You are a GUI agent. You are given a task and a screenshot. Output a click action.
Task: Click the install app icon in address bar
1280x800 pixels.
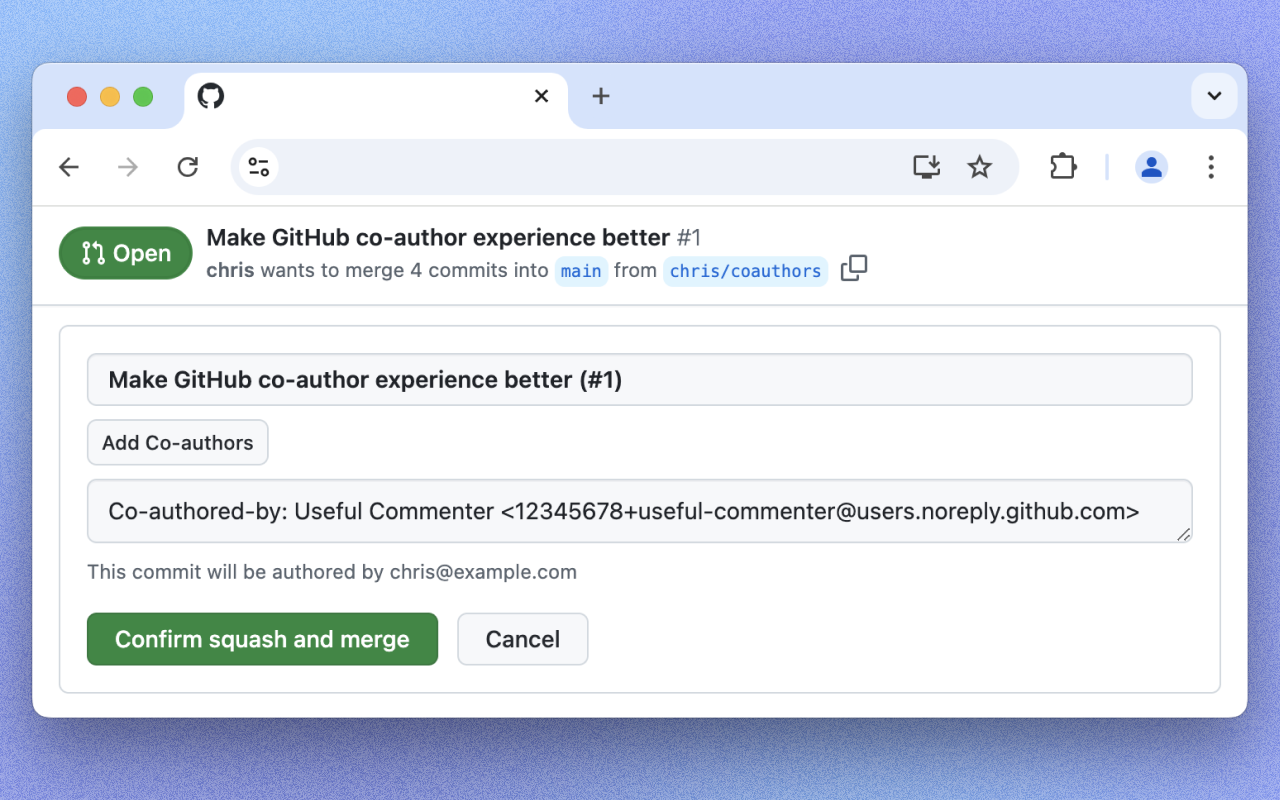point(927,167)
